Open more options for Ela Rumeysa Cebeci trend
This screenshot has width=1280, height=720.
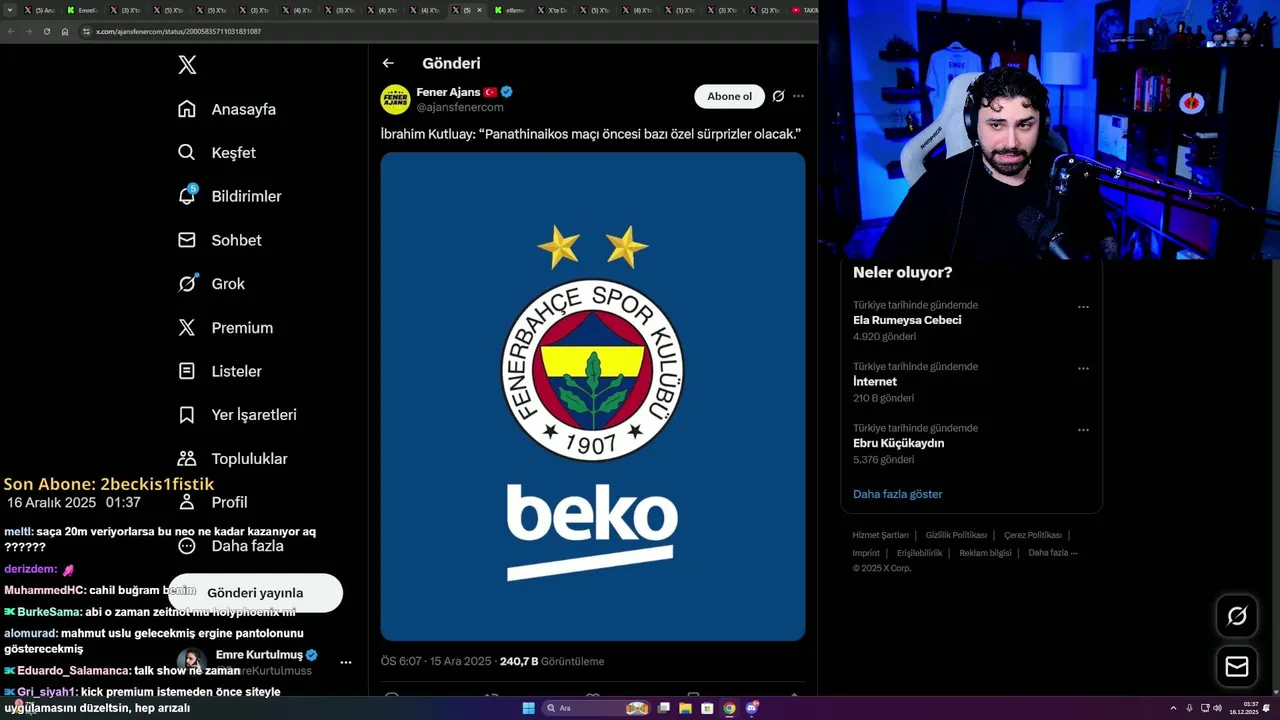(x=1083, y=307)
